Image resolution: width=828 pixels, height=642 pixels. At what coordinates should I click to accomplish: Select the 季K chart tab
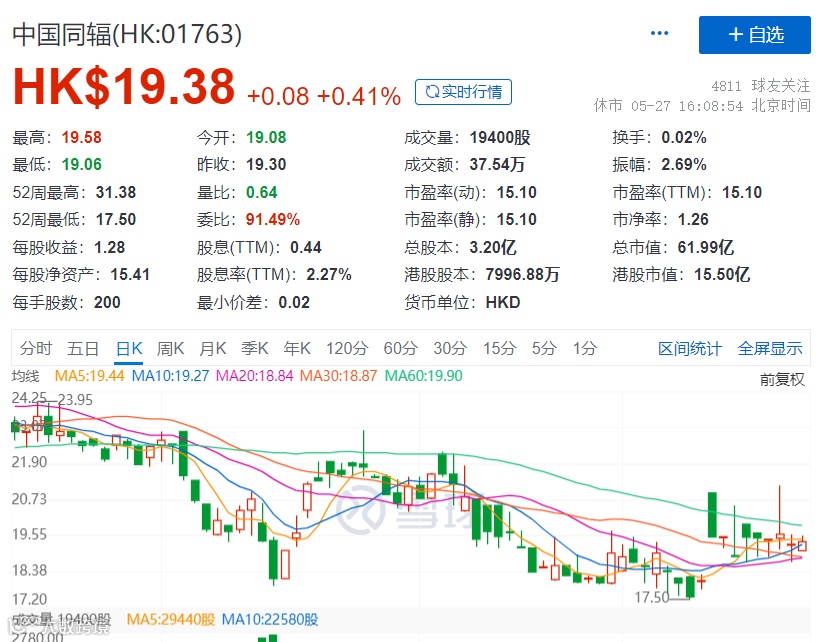[255, 348]
